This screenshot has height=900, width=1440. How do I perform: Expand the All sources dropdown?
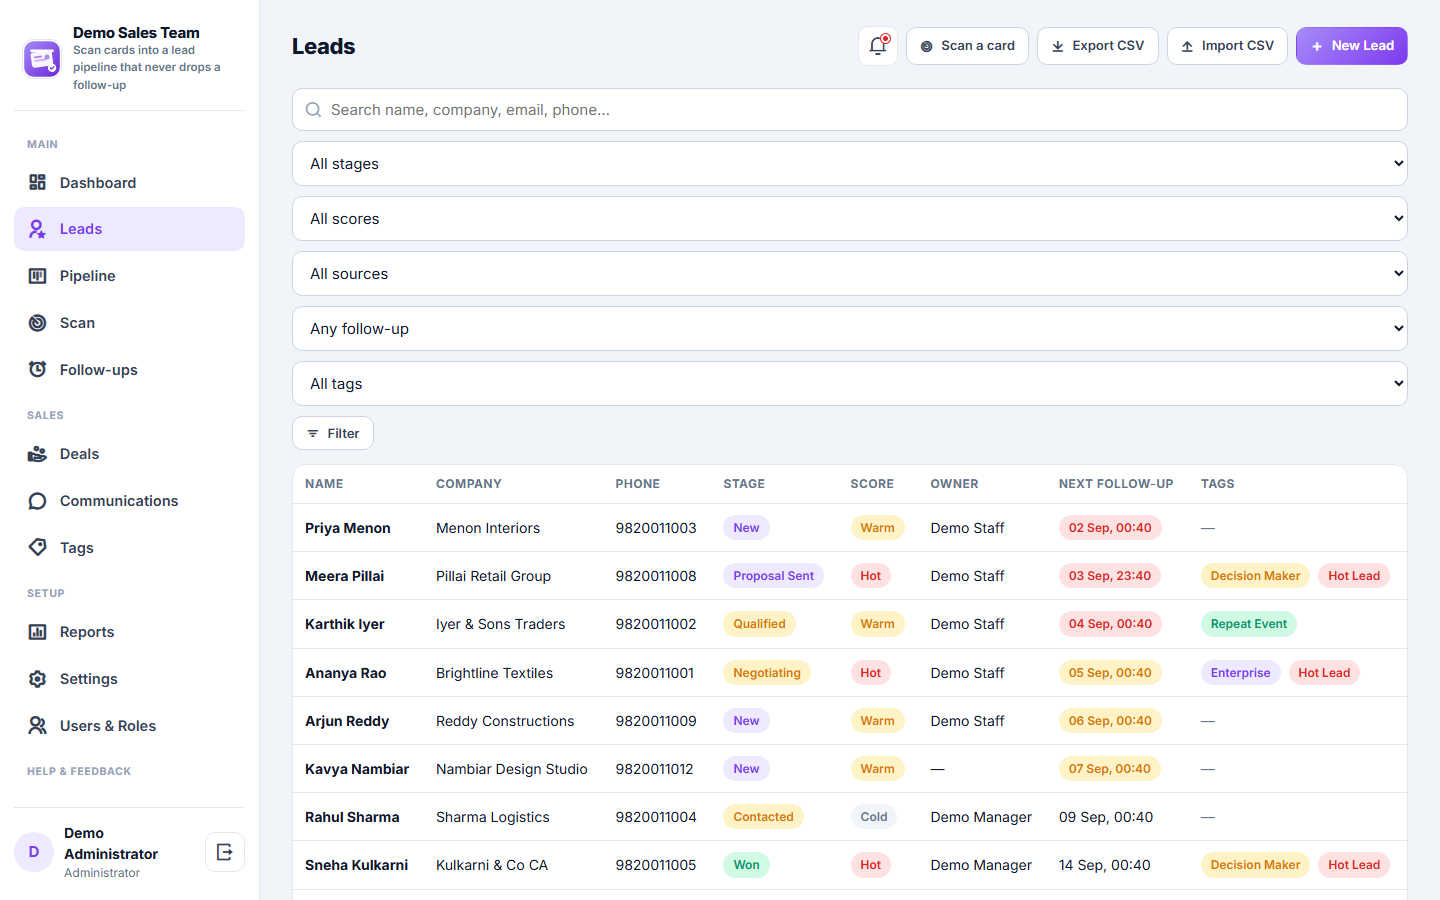(850, 273)
